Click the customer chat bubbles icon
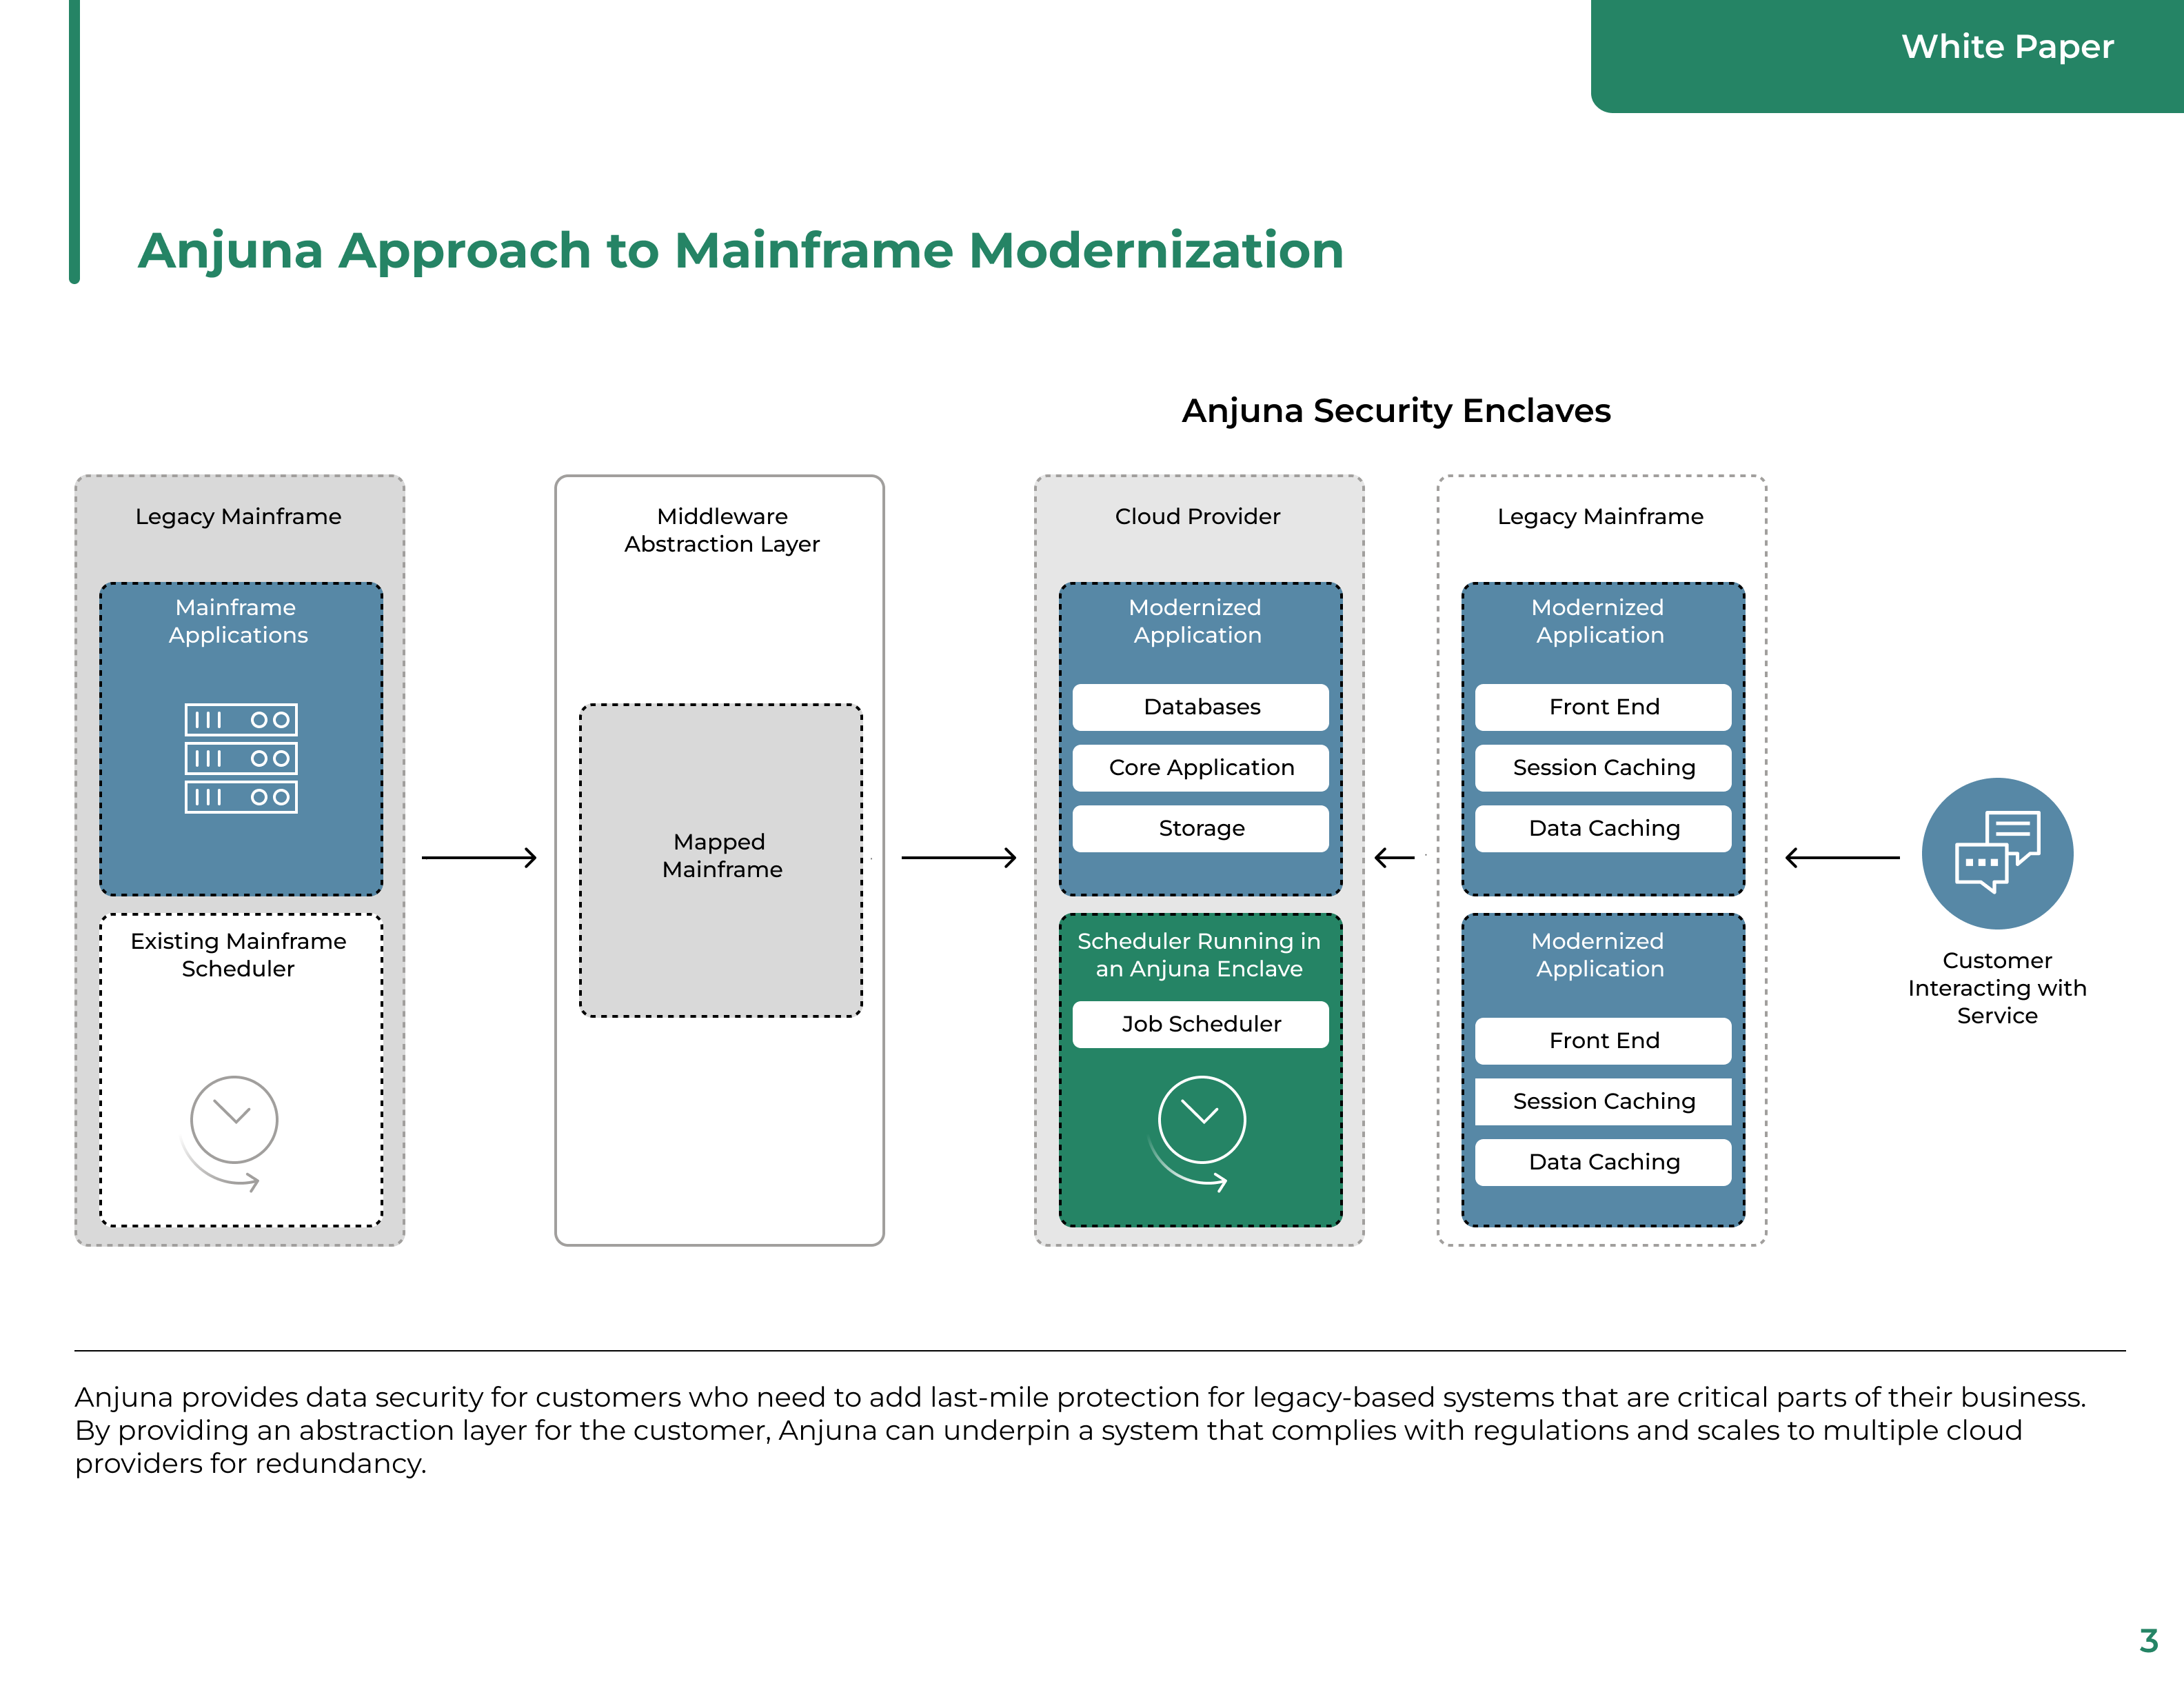The width and height of the screenshot is (2184, 1688). (x=1997, y=853)
